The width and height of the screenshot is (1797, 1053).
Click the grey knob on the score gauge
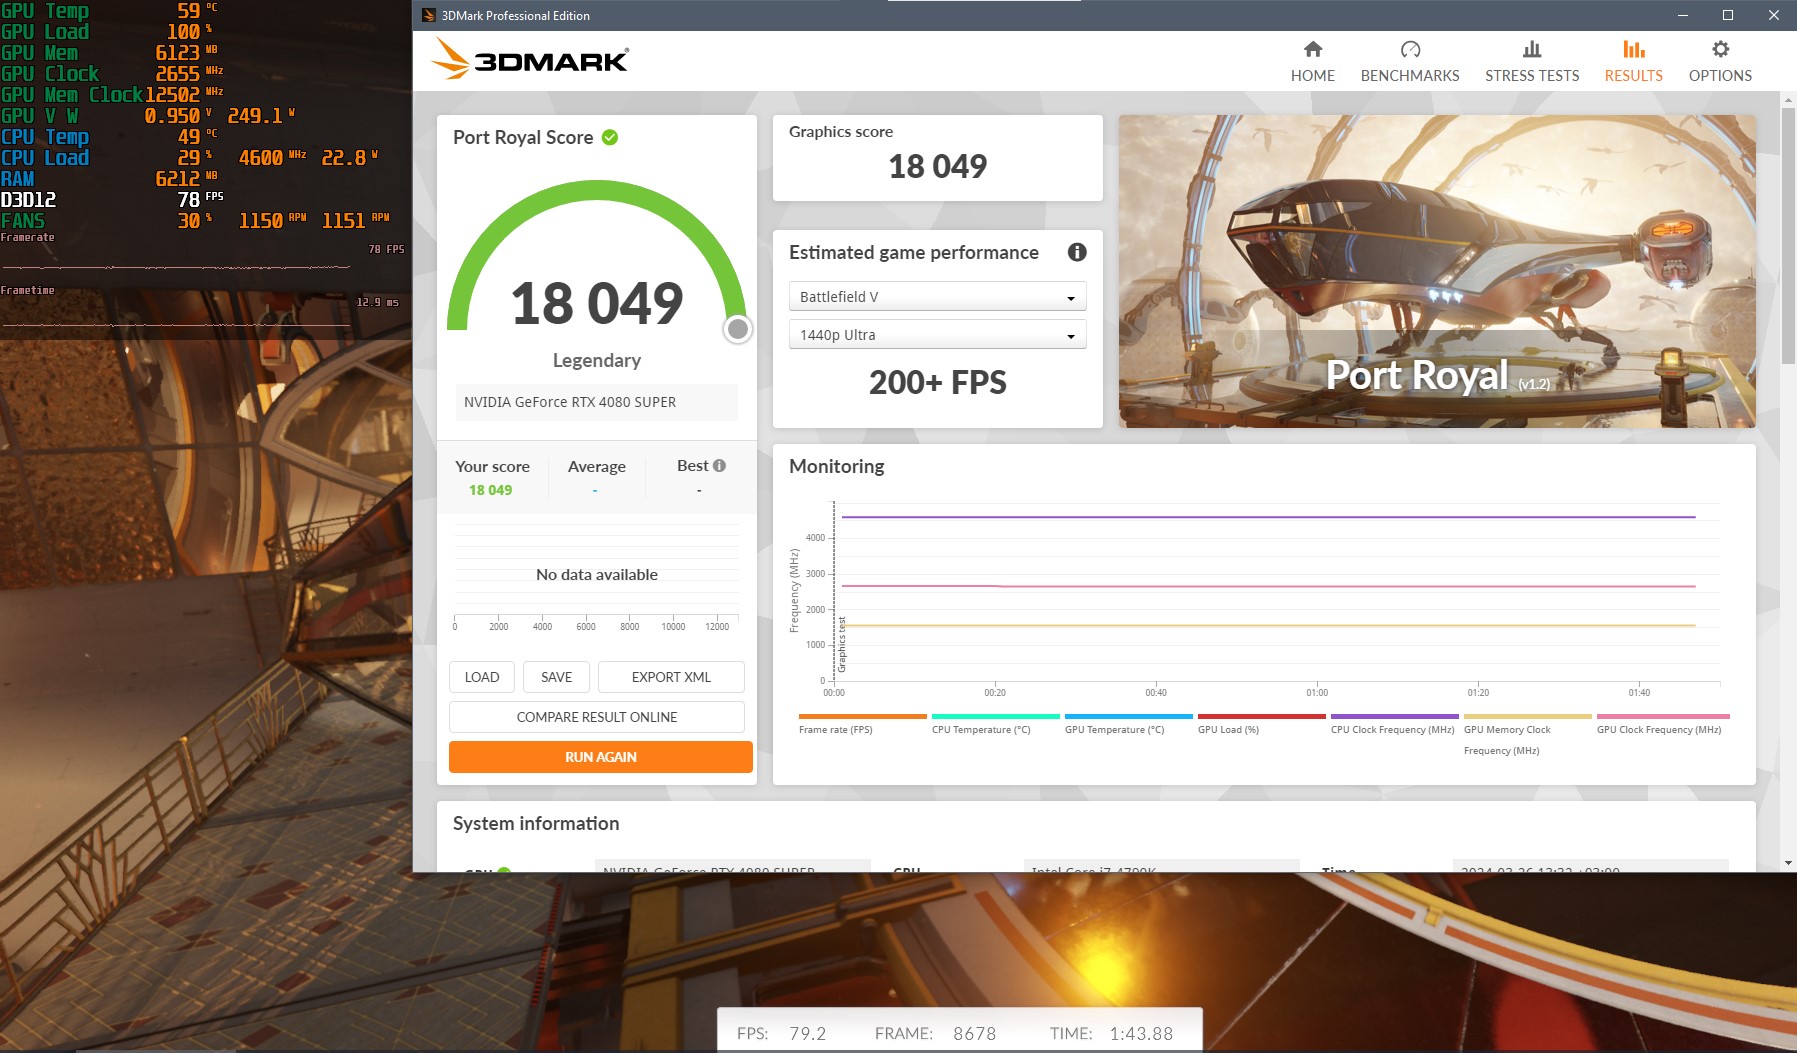point(738,328)
